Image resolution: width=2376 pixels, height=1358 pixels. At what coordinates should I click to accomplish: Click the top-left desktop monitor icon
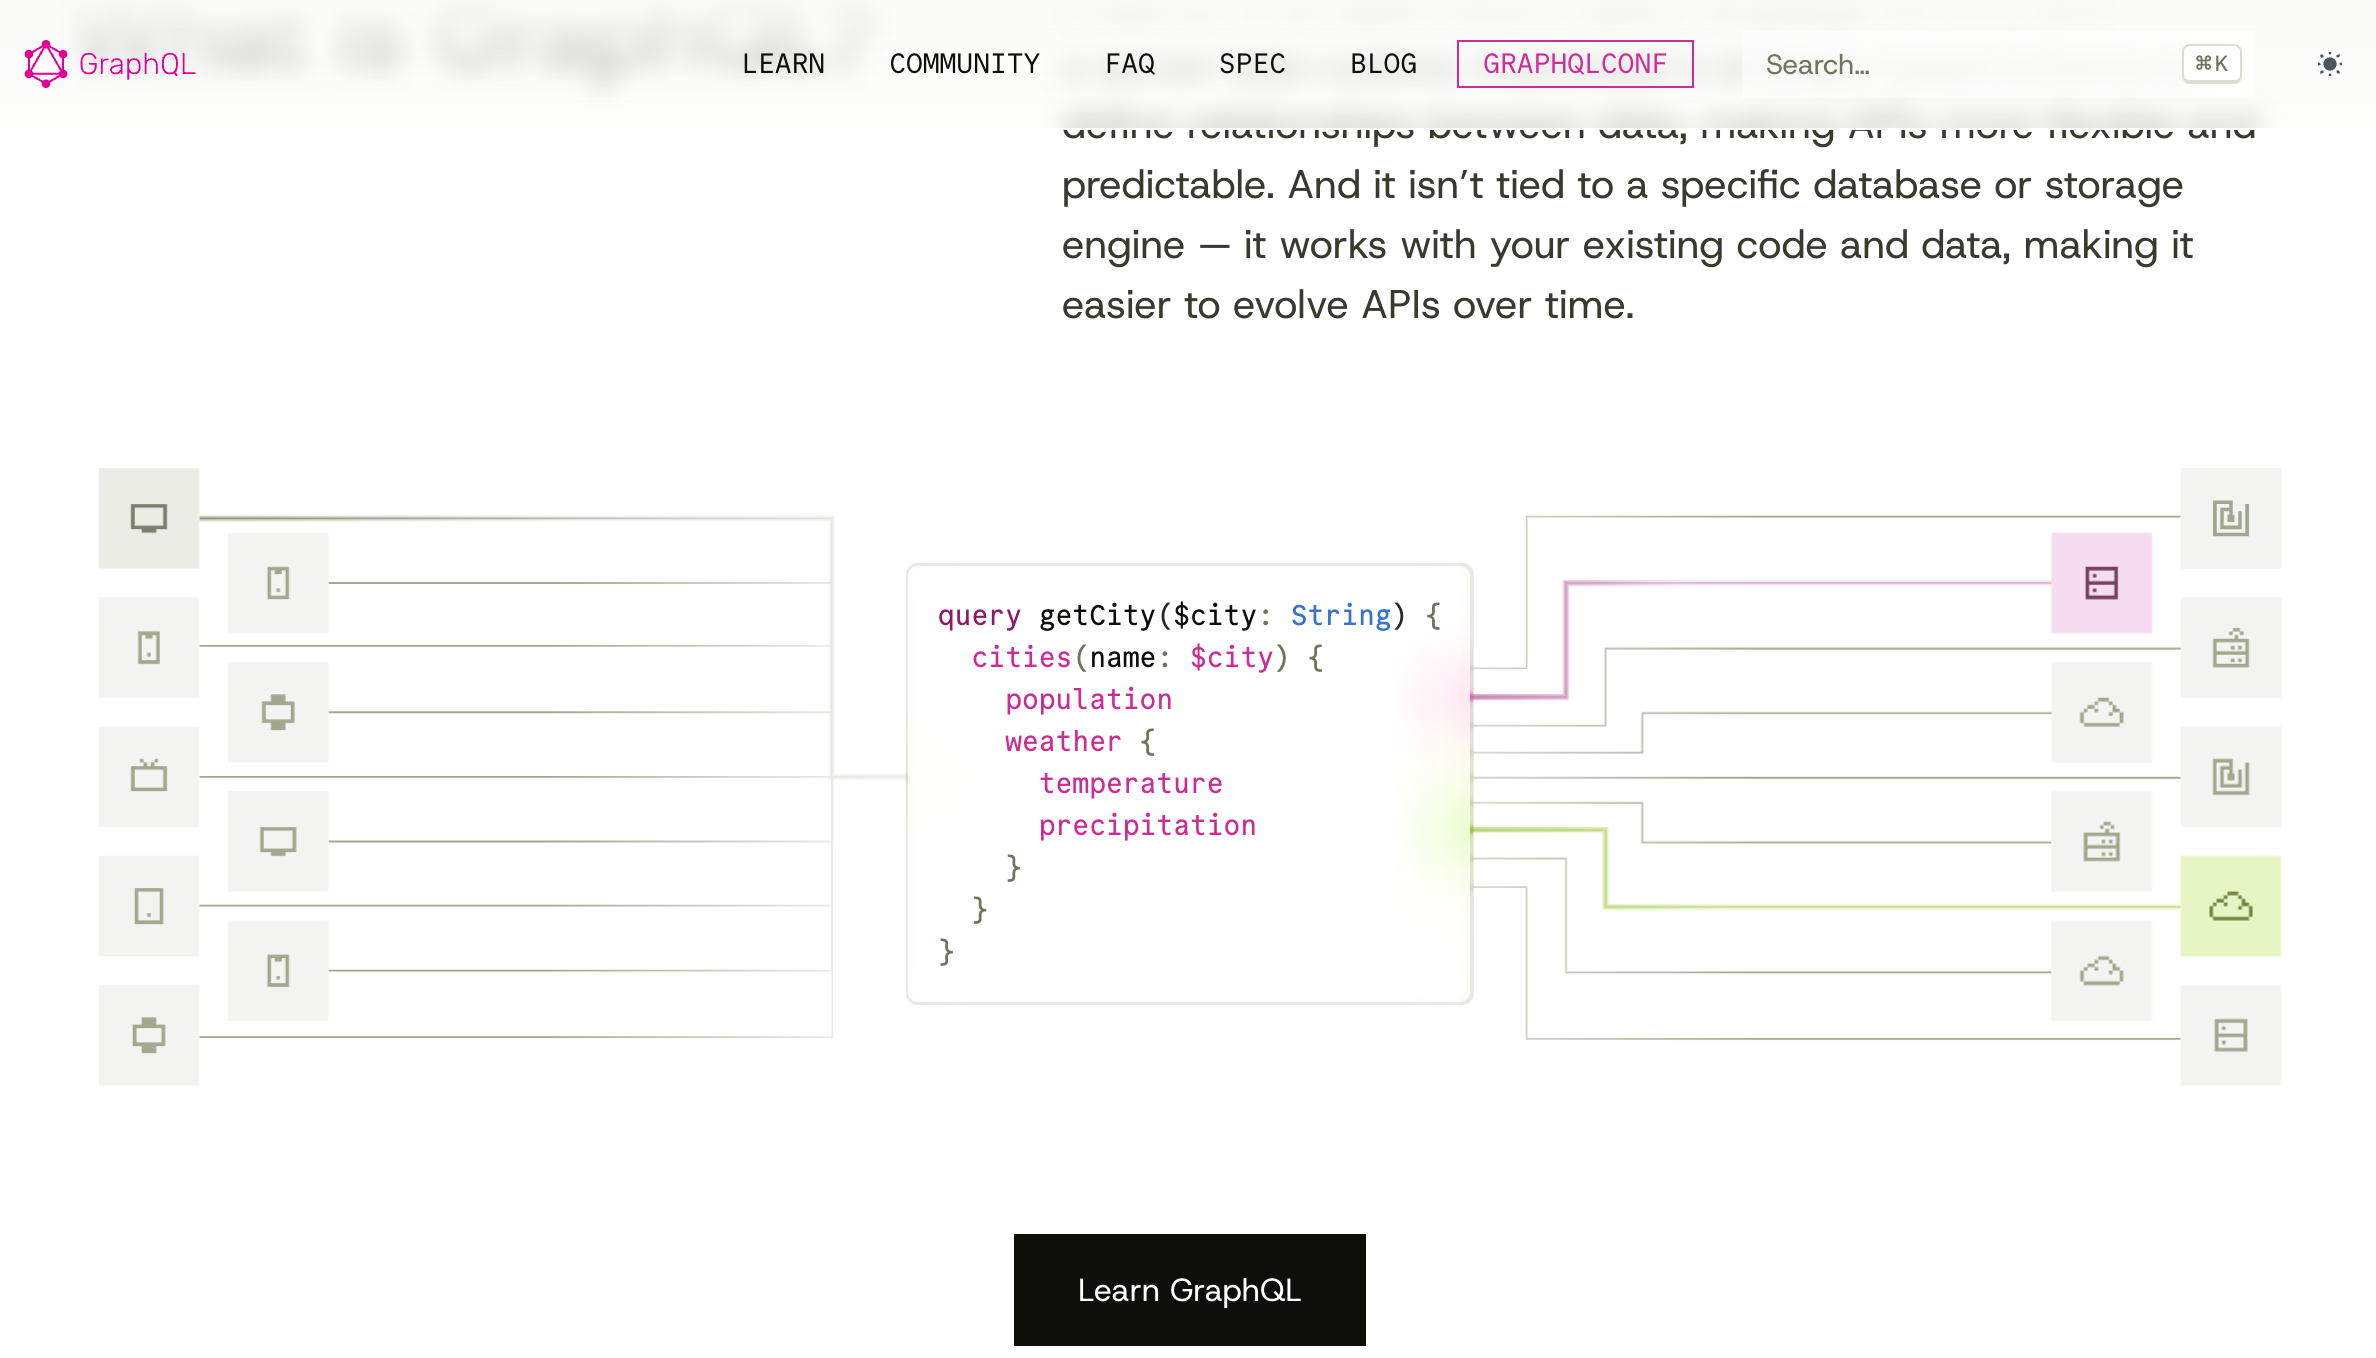149,518
